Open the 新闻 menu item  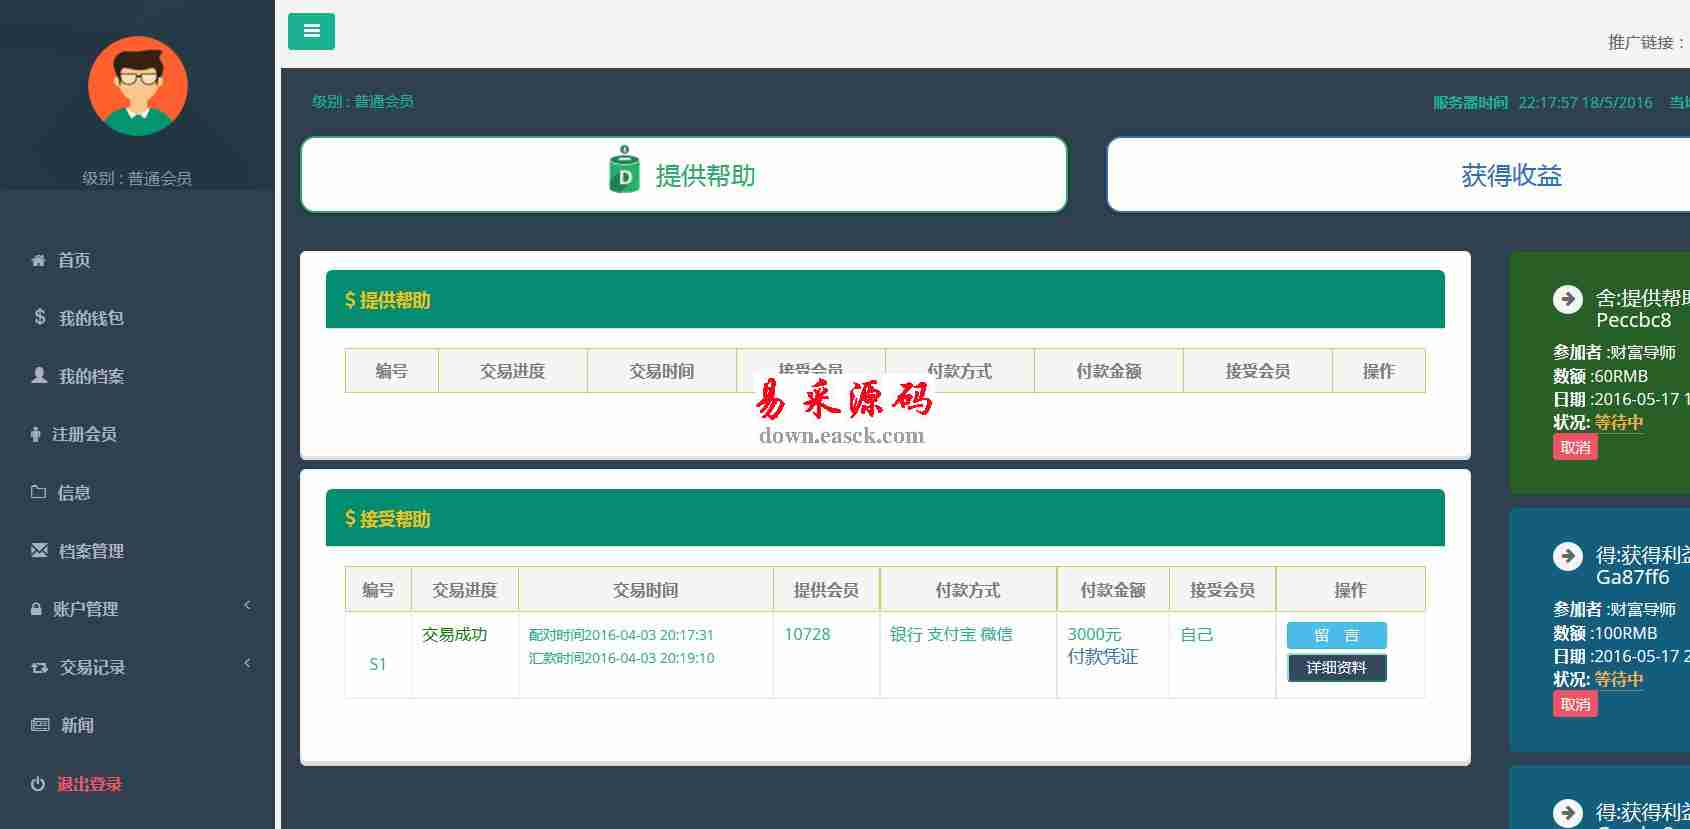click(77, 725)
